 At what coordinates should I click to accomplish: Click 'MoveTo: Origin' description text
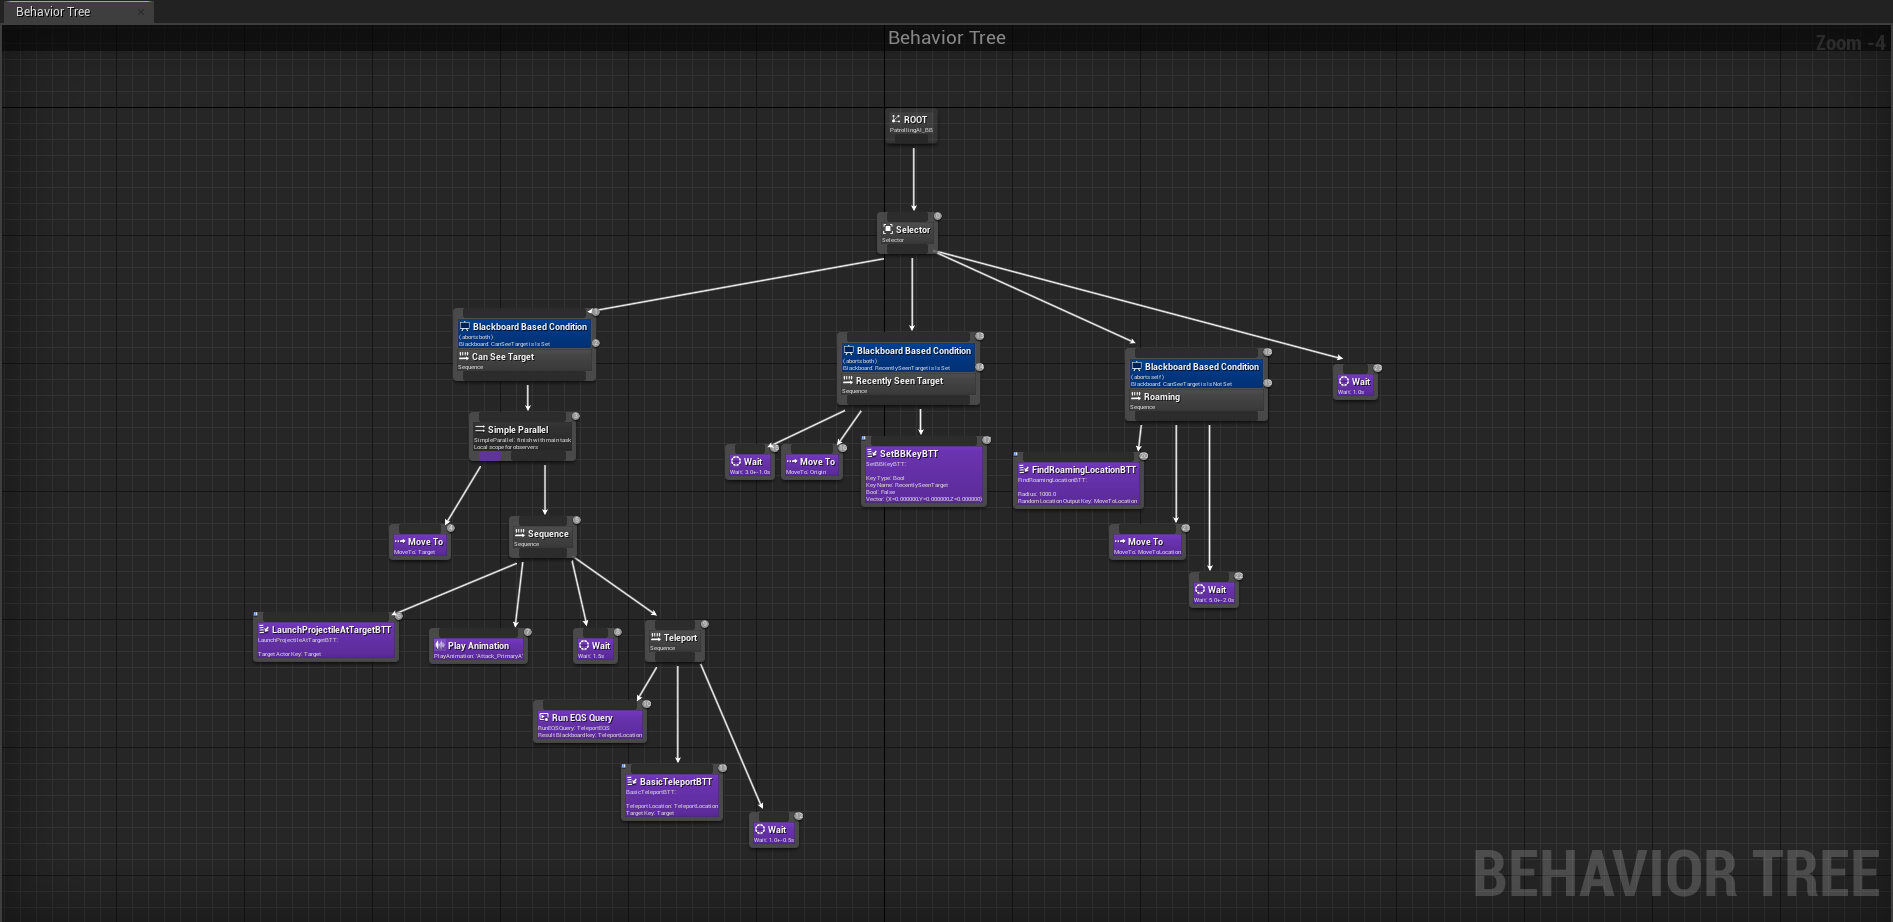coord(806,472)
